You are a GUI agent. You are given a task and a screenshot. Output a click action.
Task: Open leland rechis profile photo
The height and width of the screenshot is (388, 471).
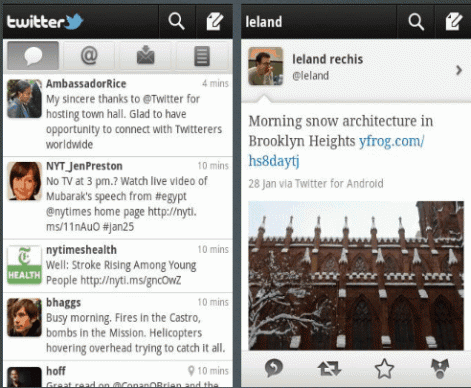[266, 66]
